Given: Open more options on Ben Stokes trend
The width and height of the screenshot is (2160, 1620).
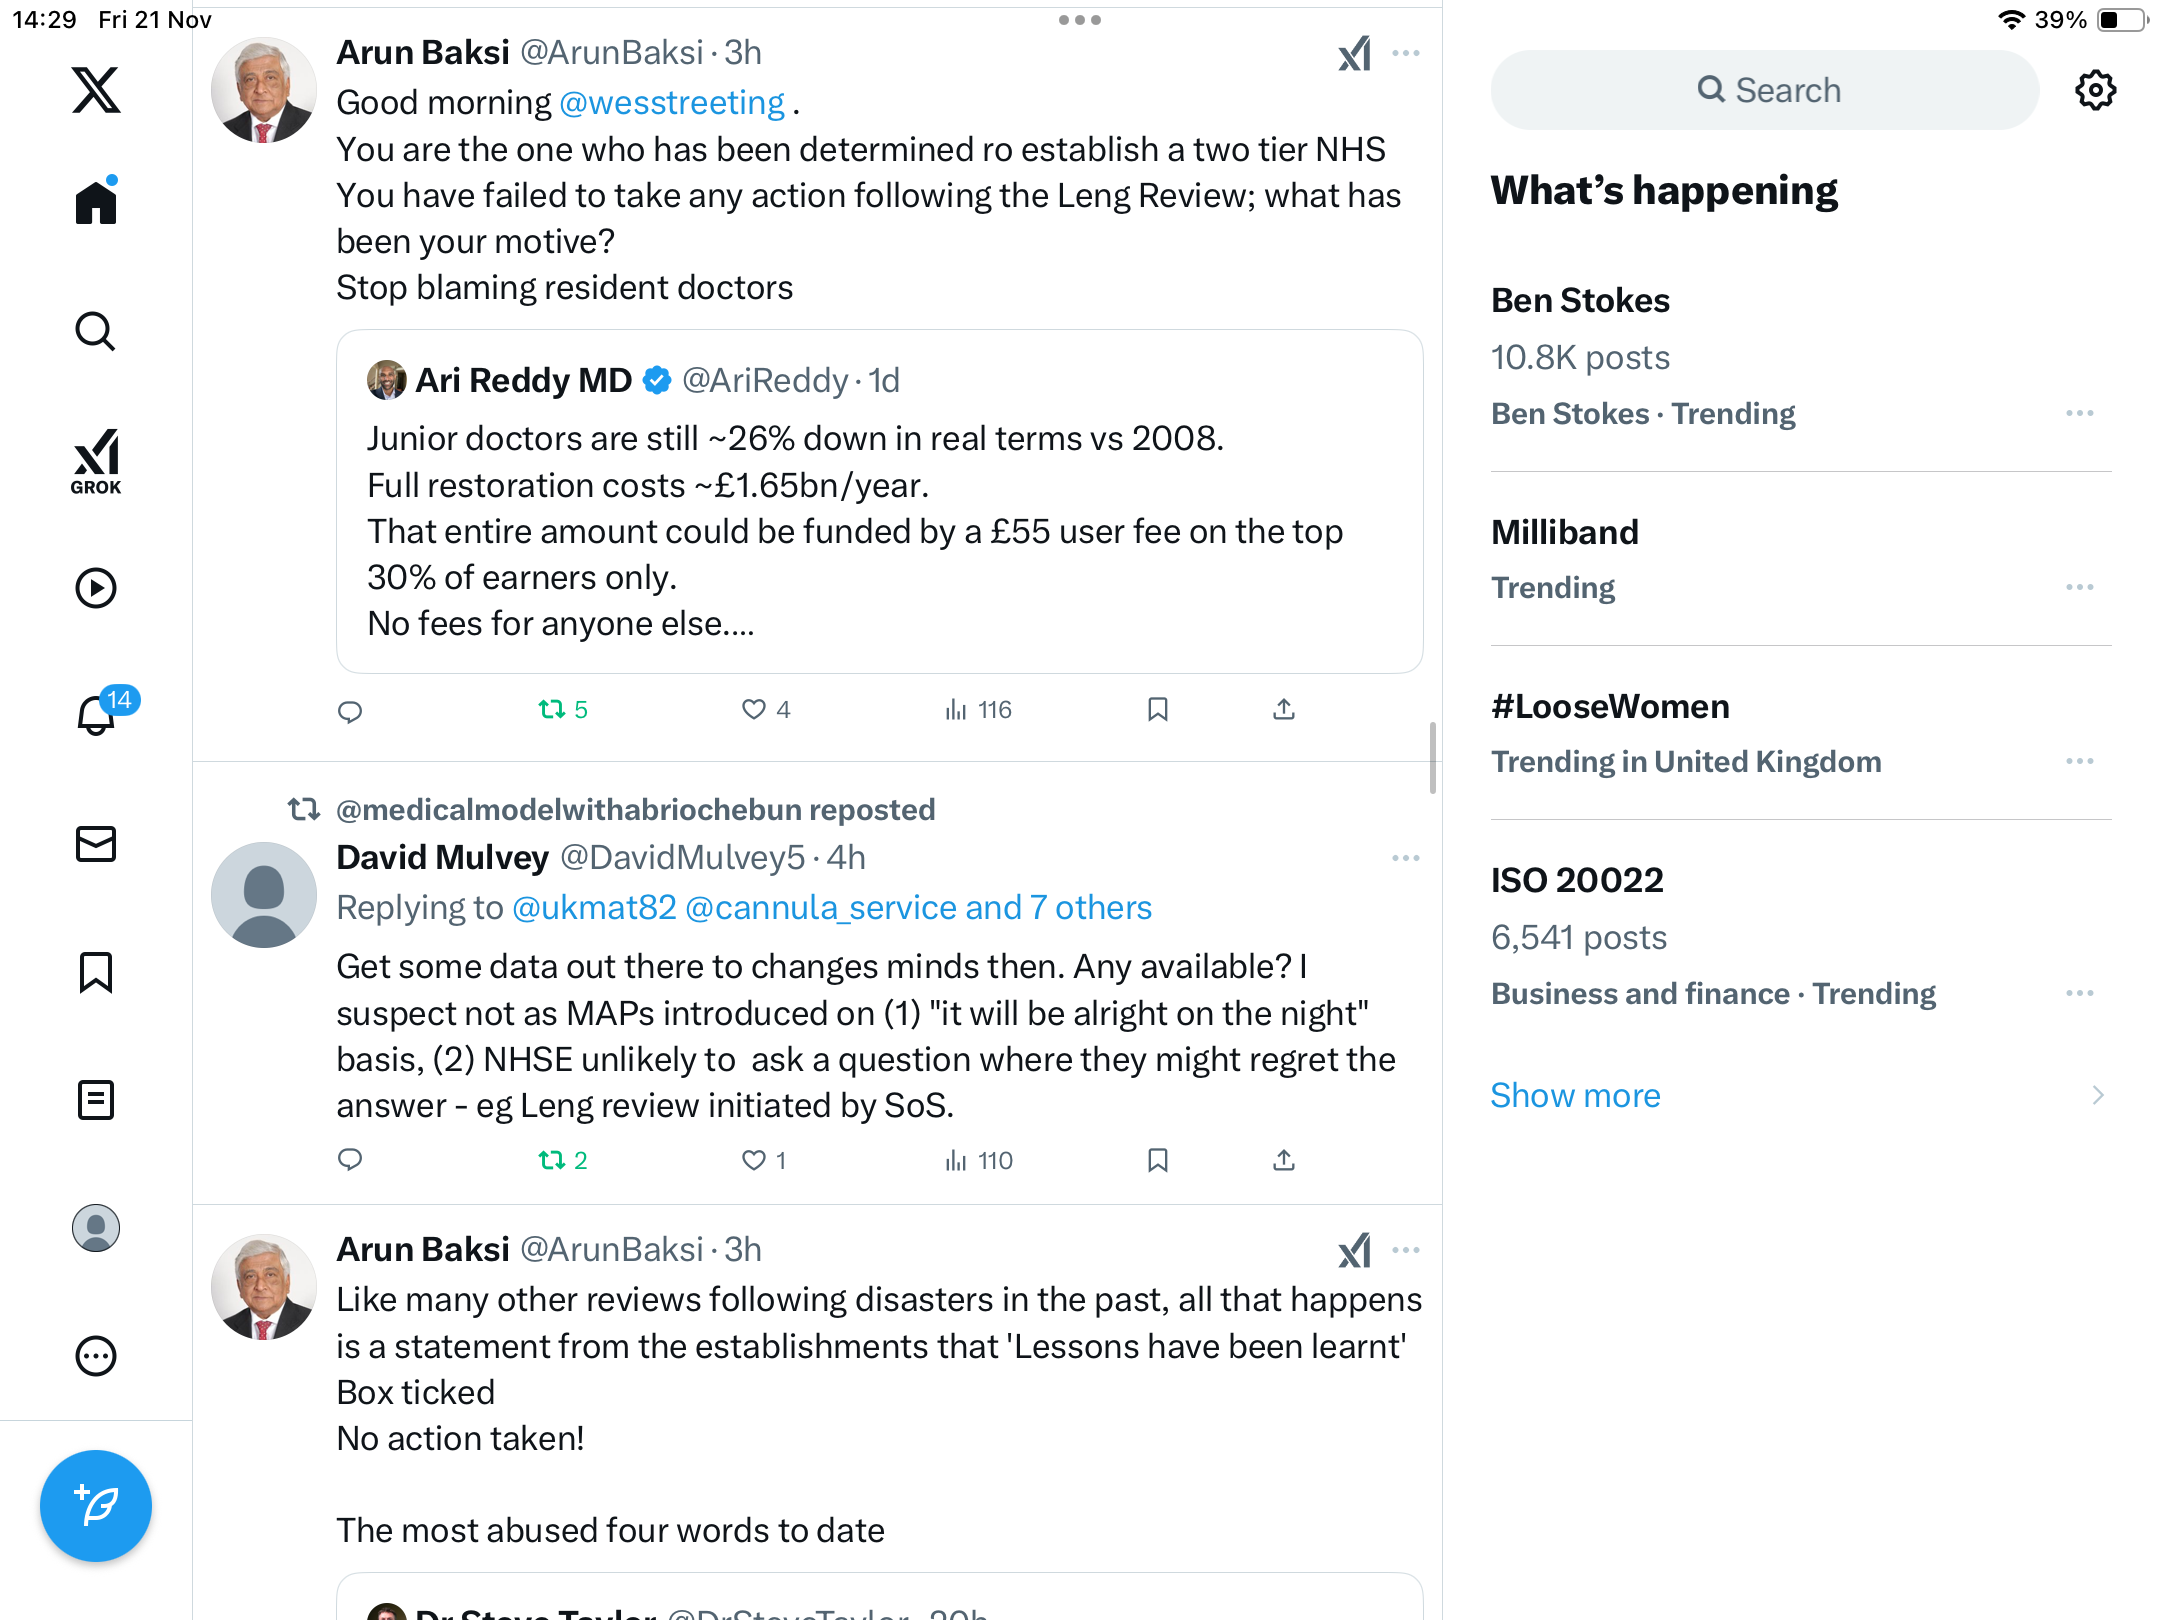Looking at the screenshot, I should [x=2079, y=413].
